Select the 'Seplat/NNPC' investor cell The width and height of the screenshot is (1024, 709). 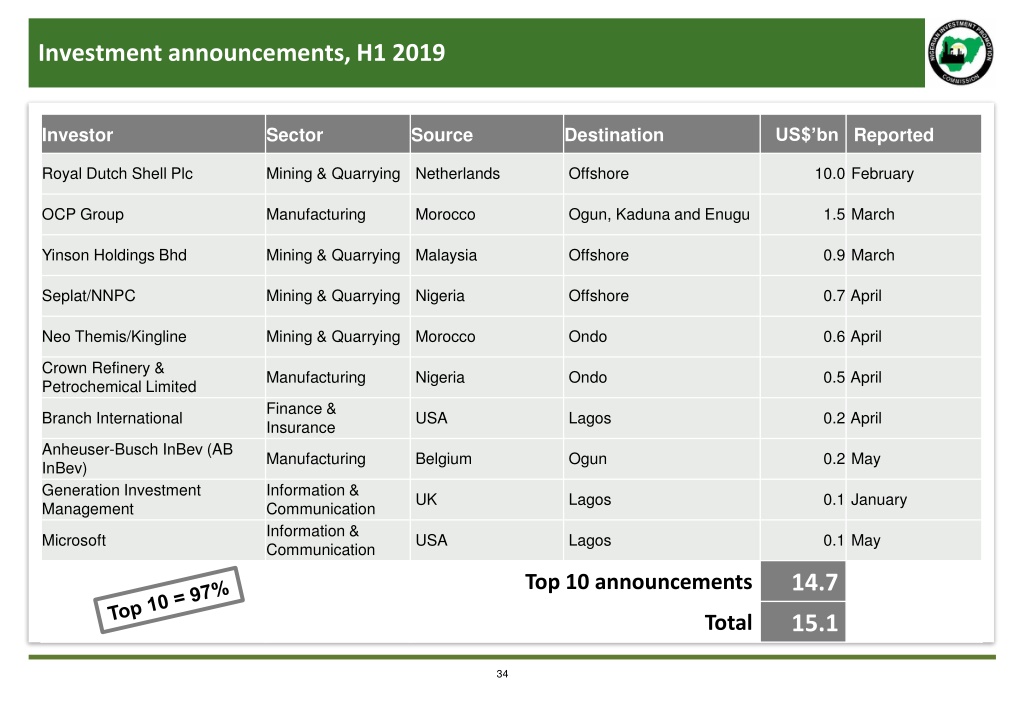pos(153,296)
